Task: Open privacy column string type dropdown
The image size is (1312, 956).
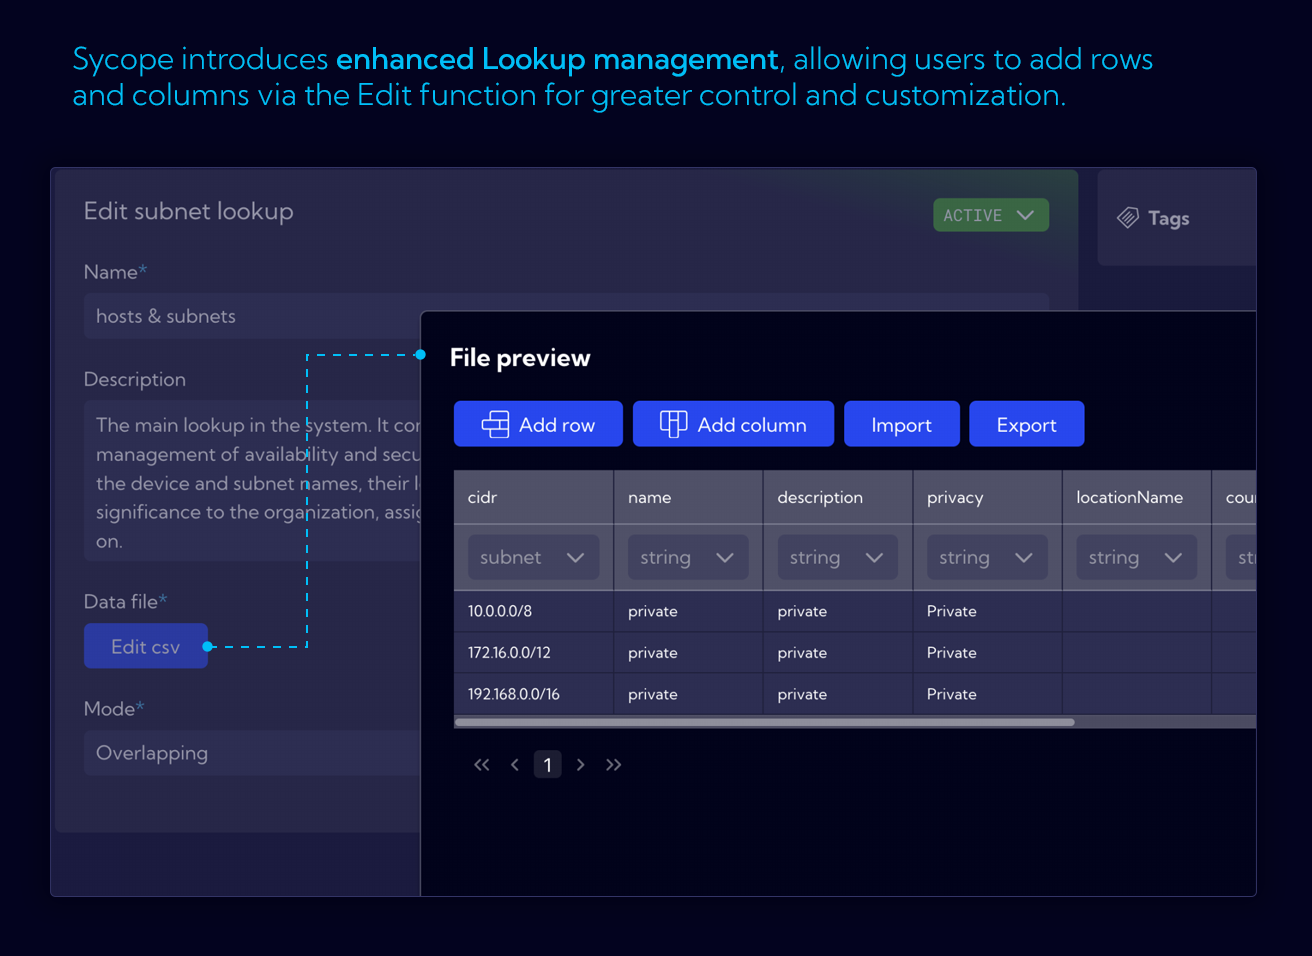Action: click(x=987, y=557)
